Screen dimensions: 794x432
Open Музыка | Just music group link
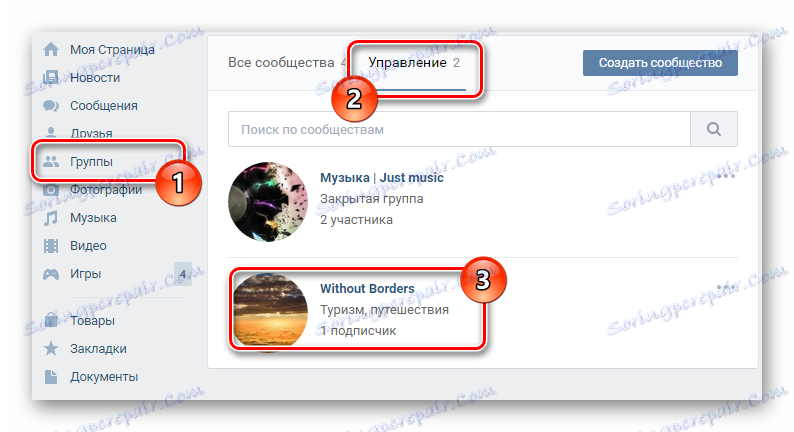point(382,178)
